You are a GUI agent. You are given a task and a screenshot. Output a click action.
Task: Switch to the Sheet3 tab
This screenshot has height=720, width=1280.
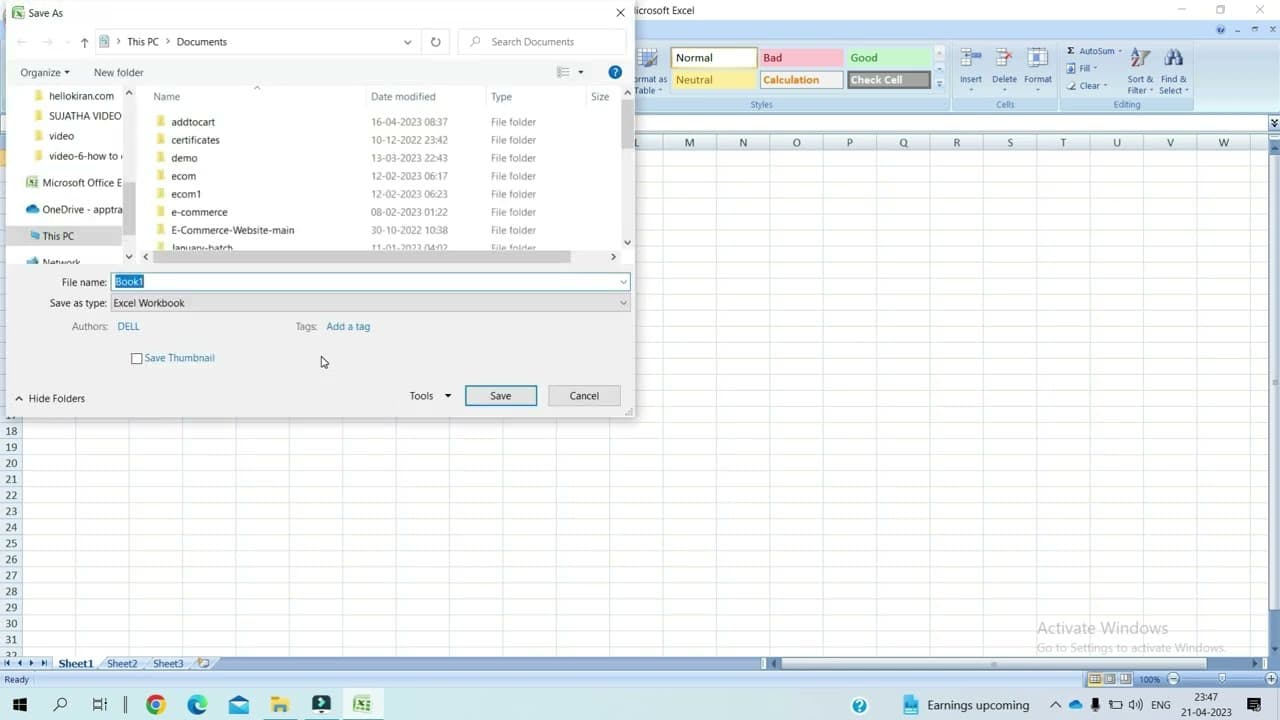(x=168, y=663)
